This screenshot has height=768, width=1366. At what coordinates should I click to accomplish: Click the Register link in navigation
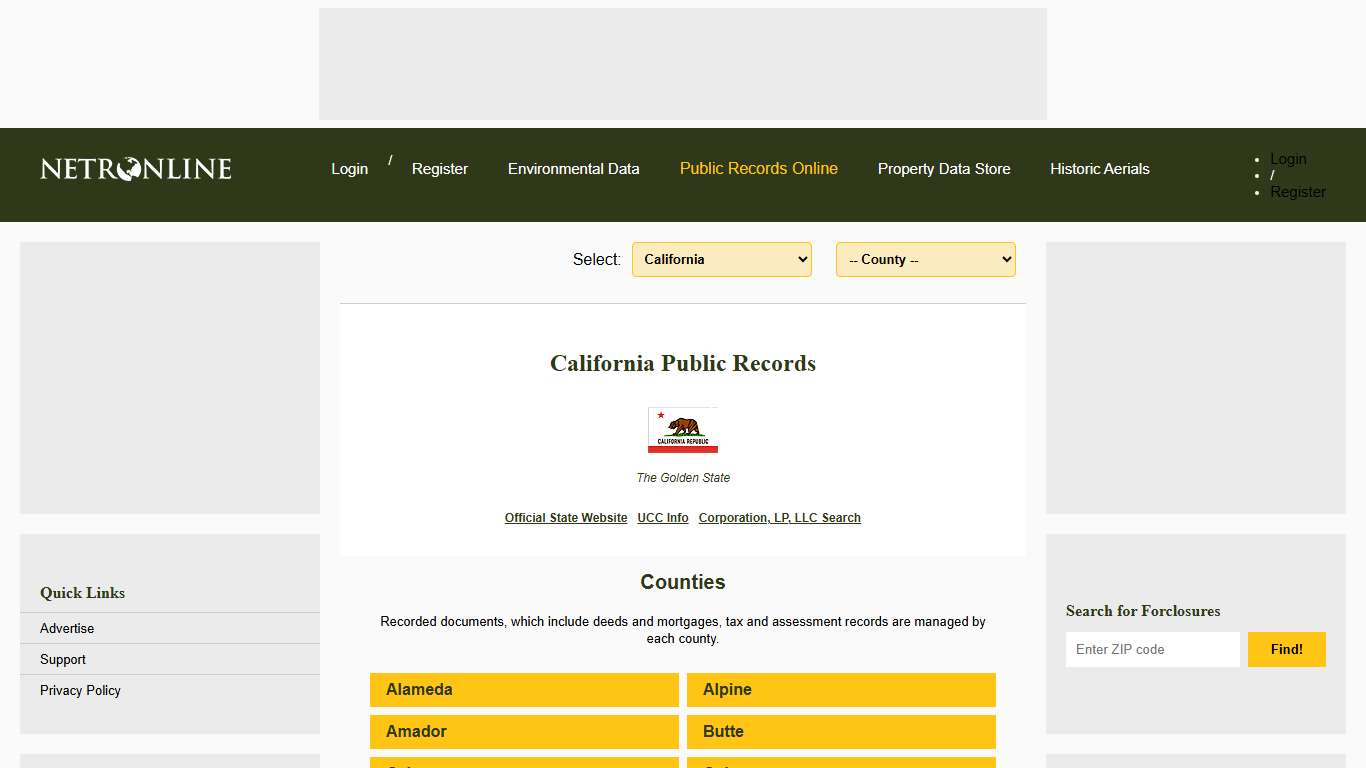pos(440,169)
